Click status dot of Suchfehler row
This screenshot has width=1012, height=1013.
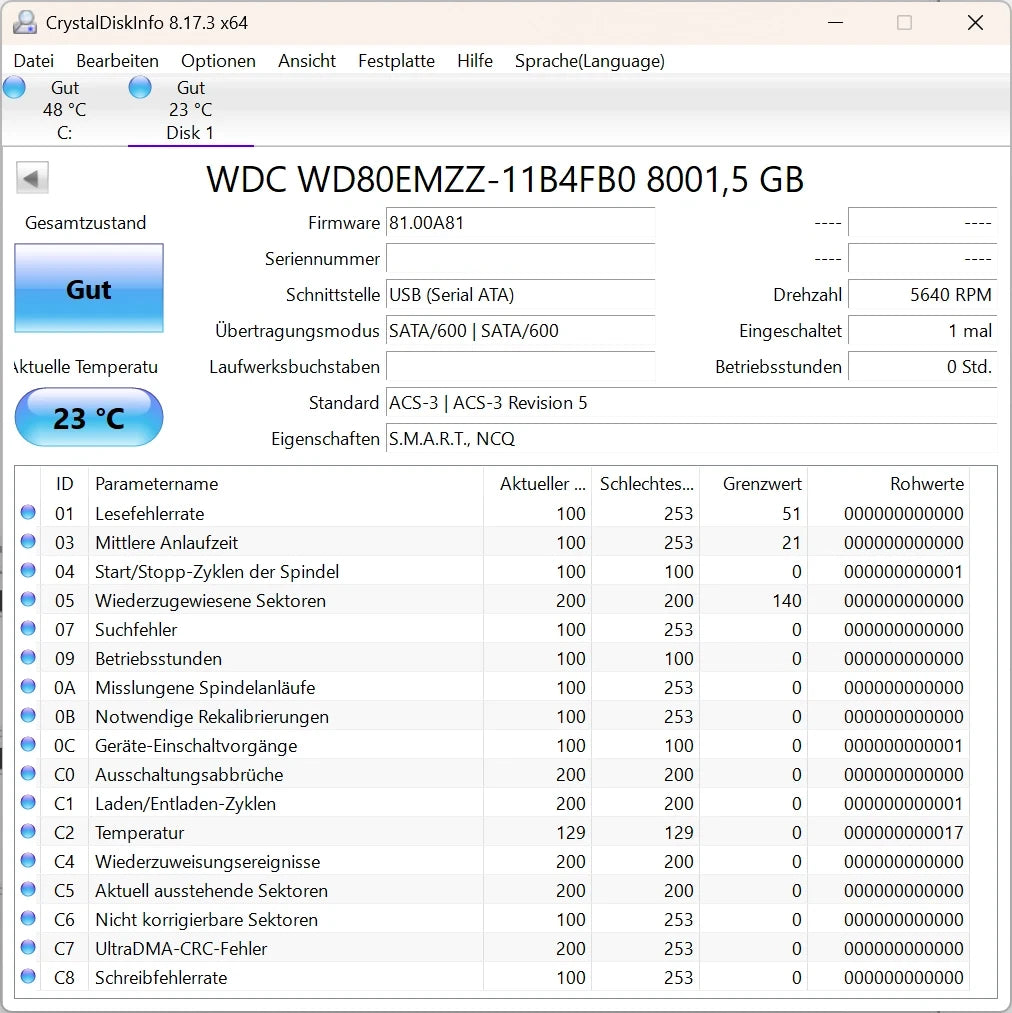28,629
